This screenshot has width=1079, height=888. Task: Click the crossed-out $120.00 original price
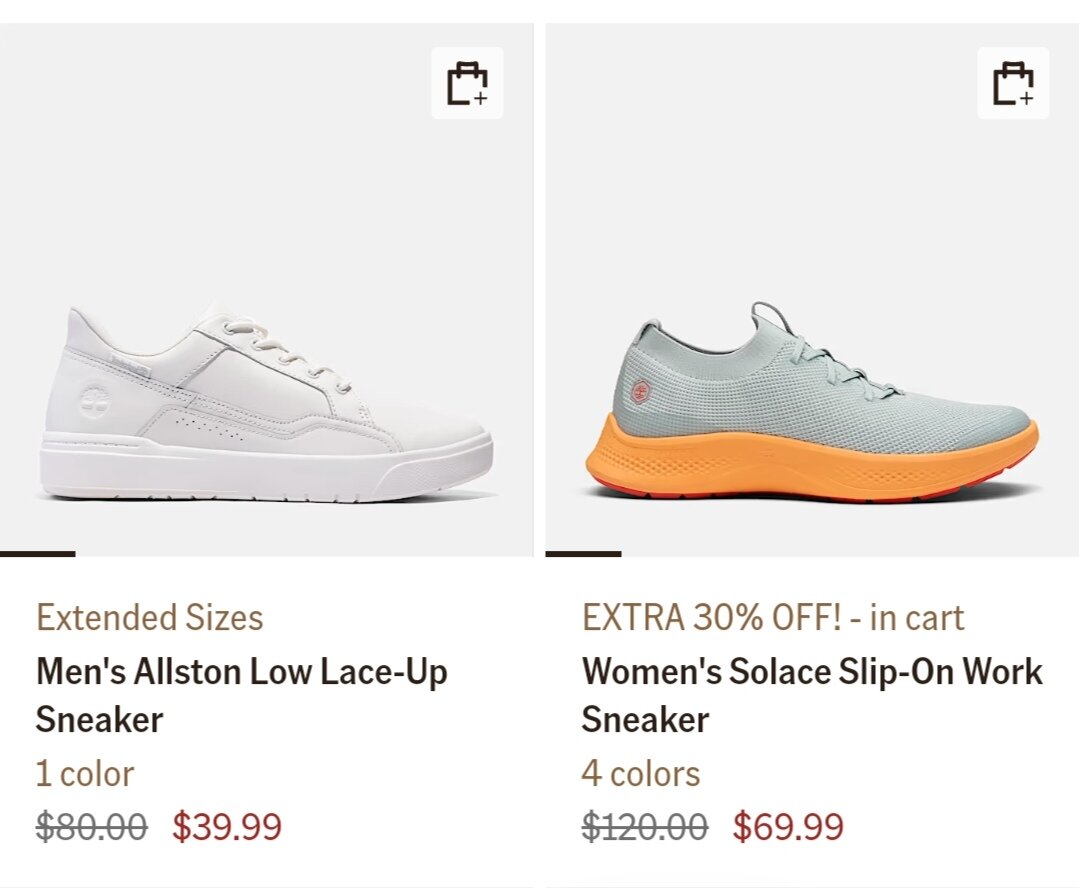coord(645,827)
